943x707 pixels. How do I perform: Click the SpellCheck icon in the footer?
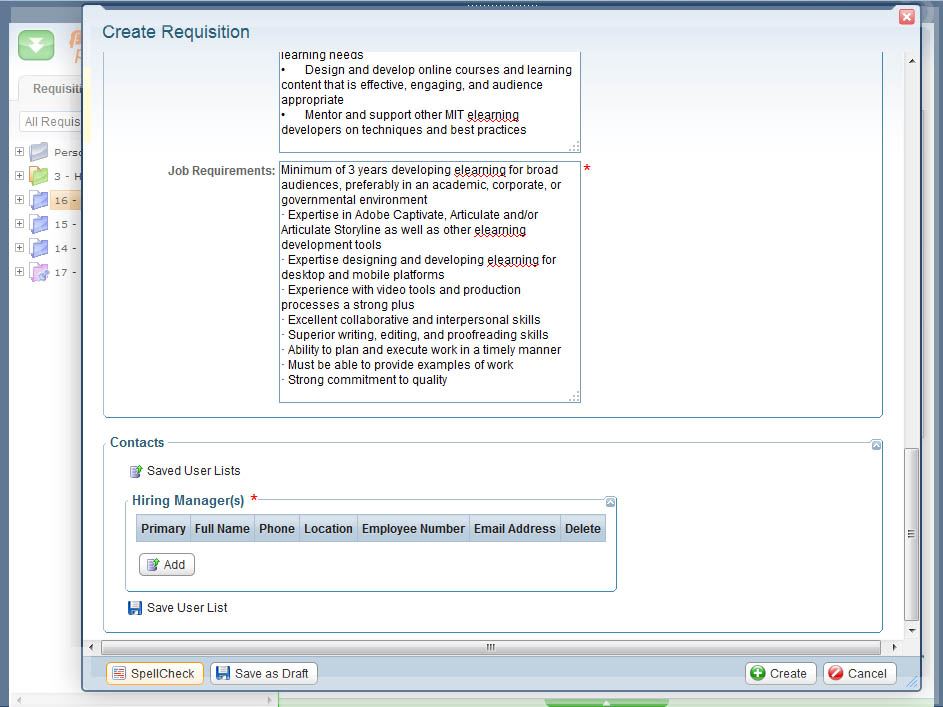(x=119, y=674)
